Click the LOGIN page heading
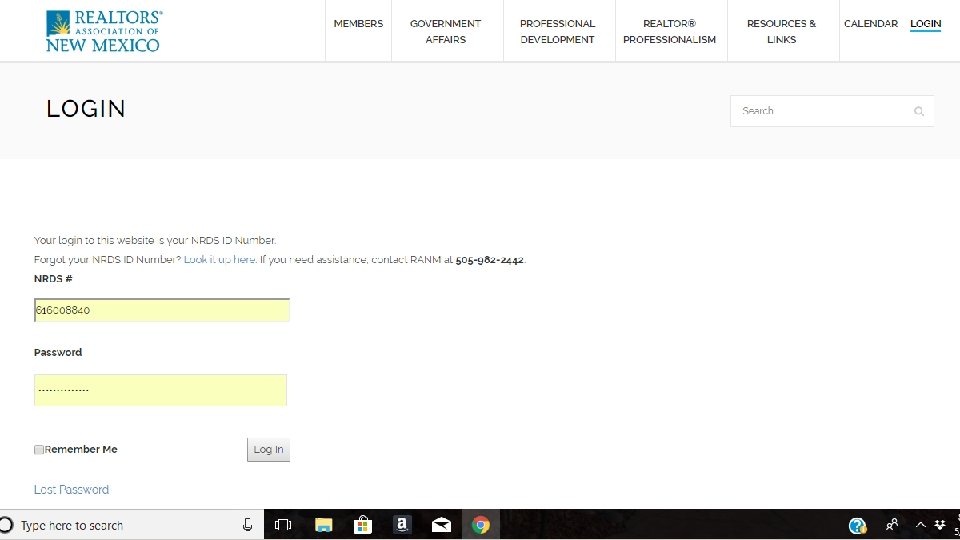Screen dimensions: 960x540 (86, 109)
